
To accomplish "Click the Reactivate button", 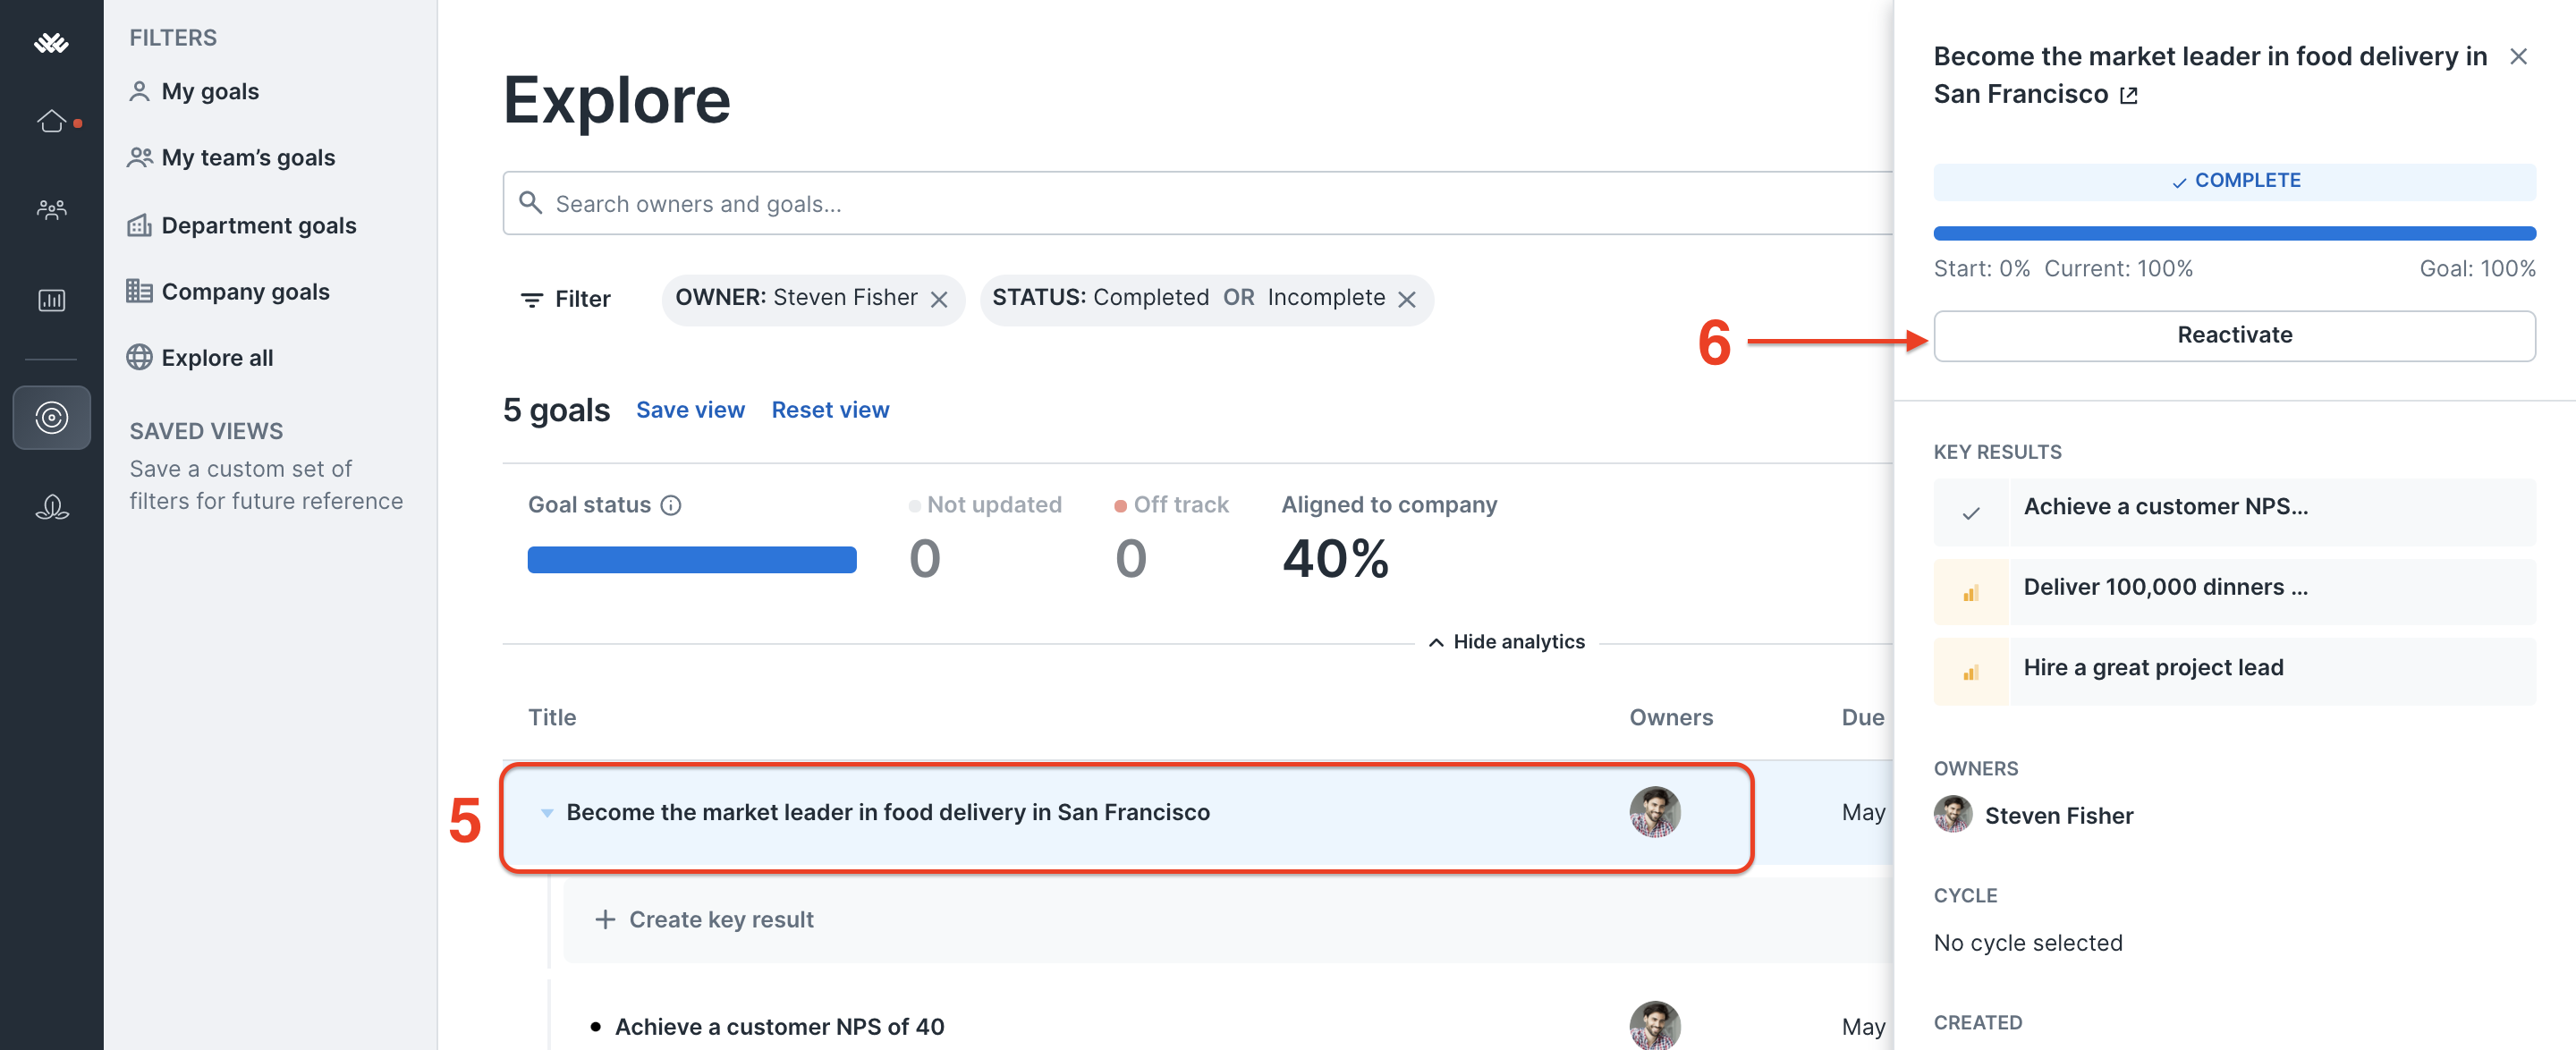I will (x=2233, y=335).
